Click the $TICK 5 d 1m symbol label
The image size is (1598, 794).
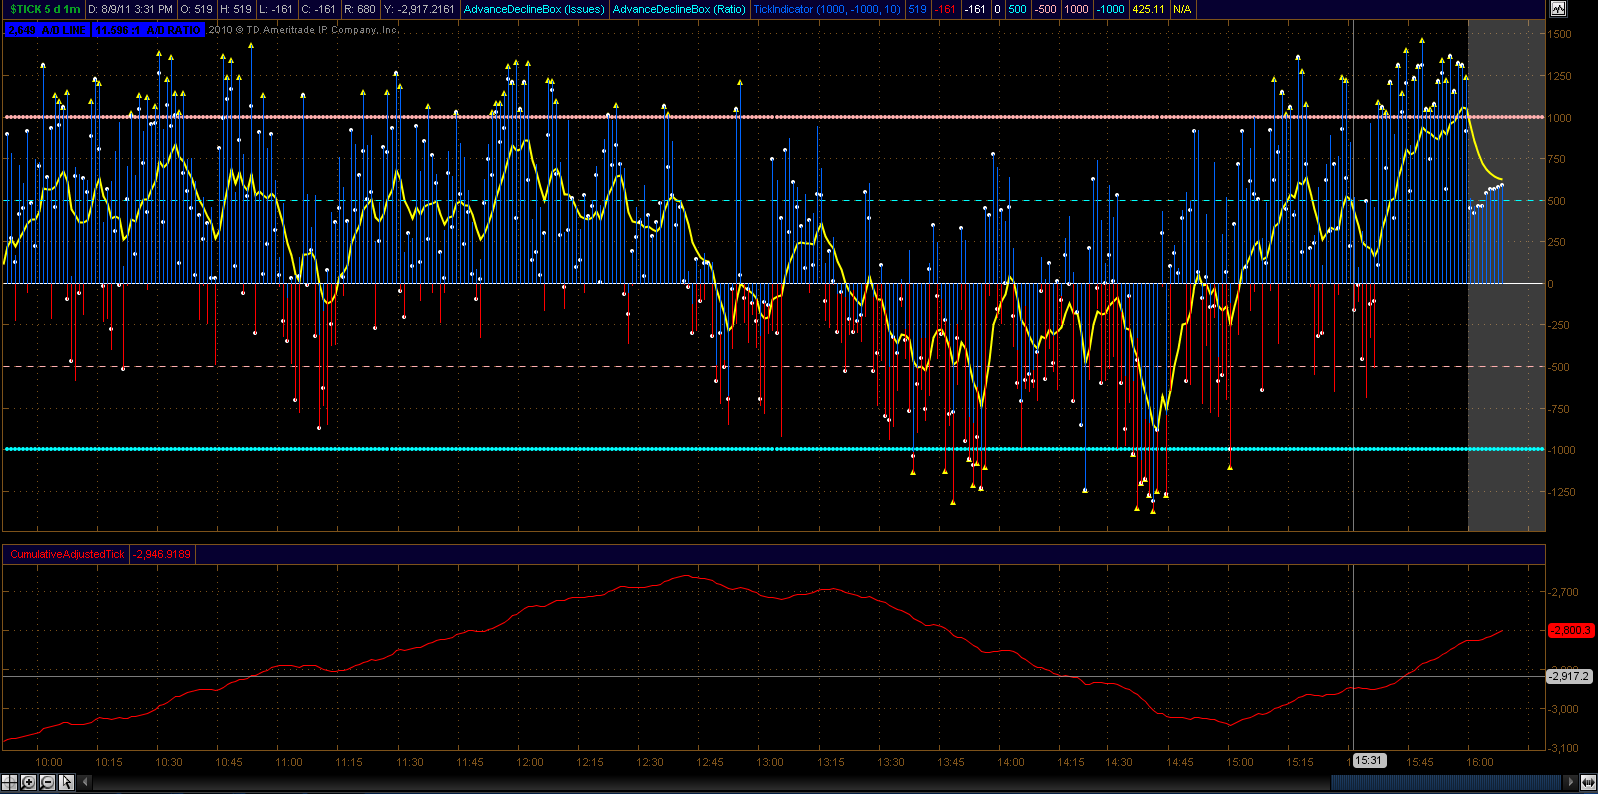click(x=45, y=9)
